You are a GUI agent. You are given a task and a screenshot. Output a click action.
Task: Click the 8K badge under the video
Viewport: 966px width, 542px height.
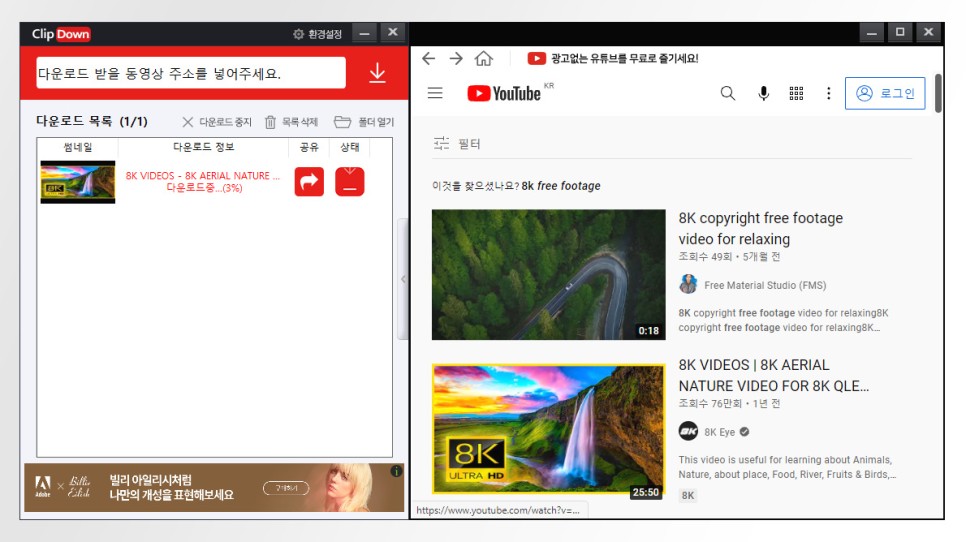[688, 495]
